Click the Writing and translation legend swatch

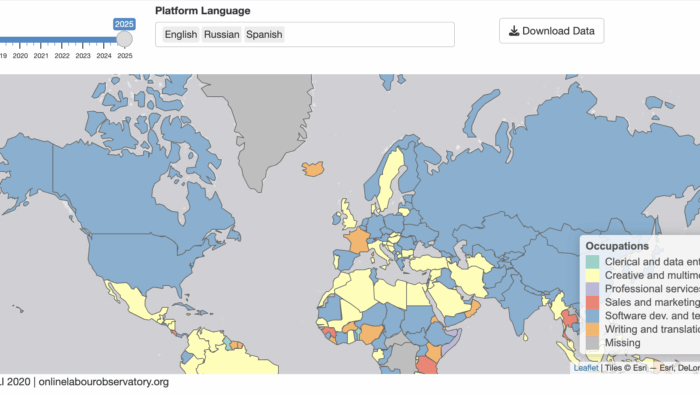point(592,329)
